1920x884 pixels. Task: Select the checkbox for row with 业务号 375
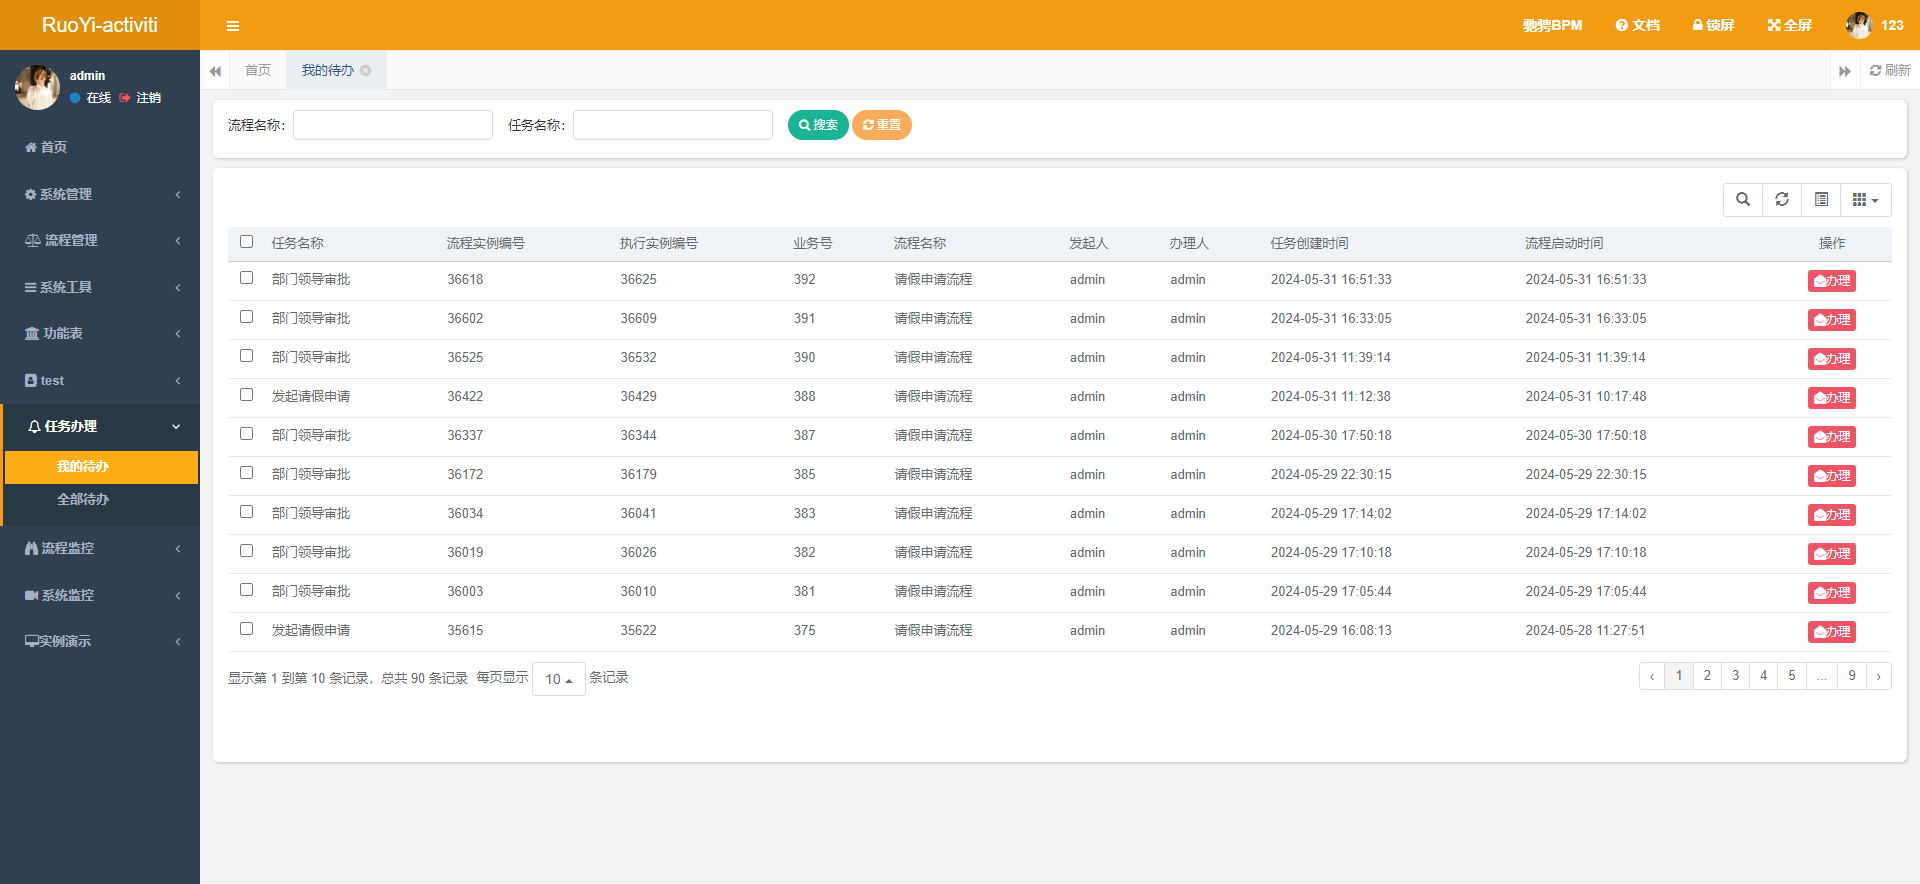tap(247, 629)
